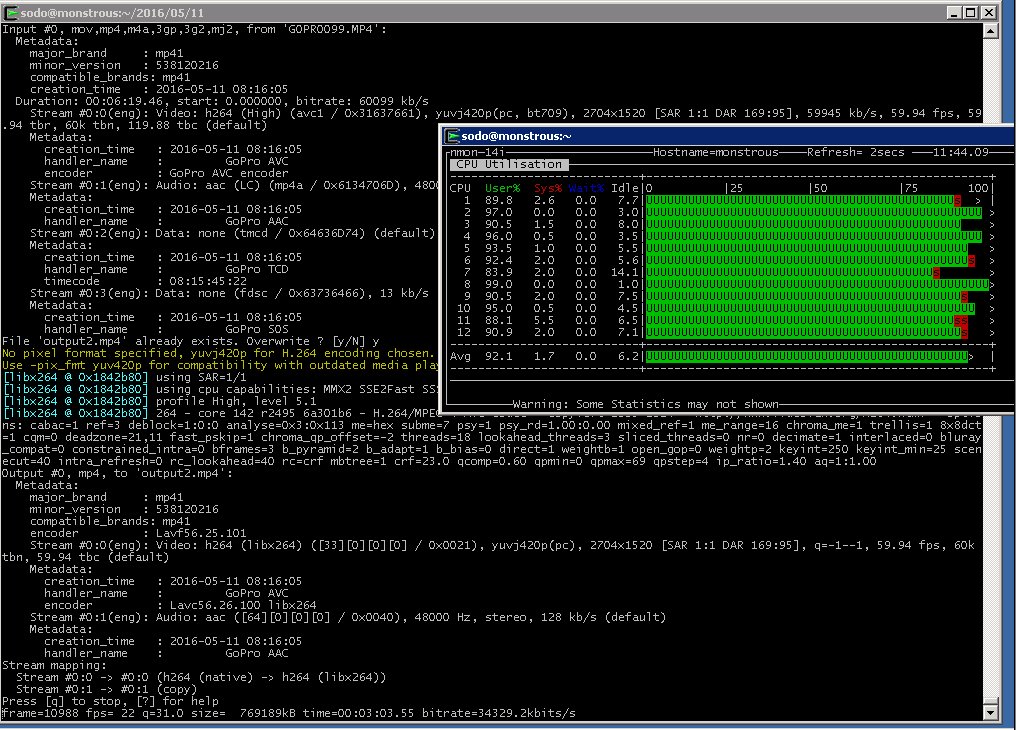This screenshot has height=730, width=1016.
Task: Click the CPU 2 usage bar in nmon
Action: click(x=814, y=212)
